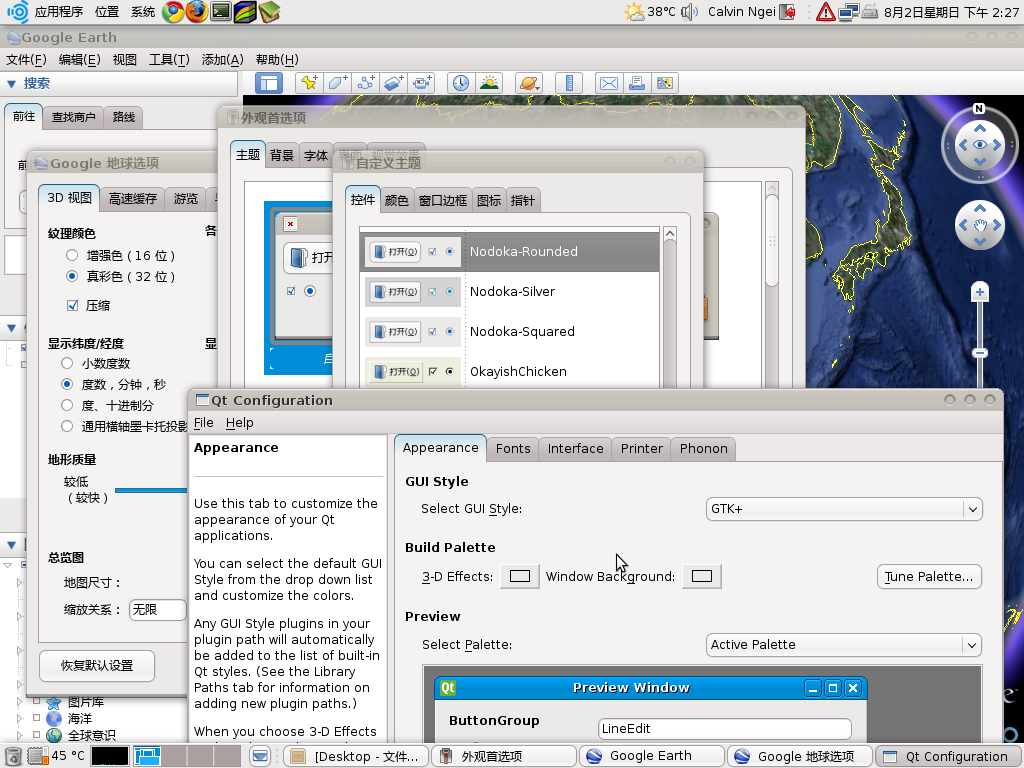Screen dimensions: 1024x768
Task: Switch to the 路线 search tab
Action: (123, 117)
